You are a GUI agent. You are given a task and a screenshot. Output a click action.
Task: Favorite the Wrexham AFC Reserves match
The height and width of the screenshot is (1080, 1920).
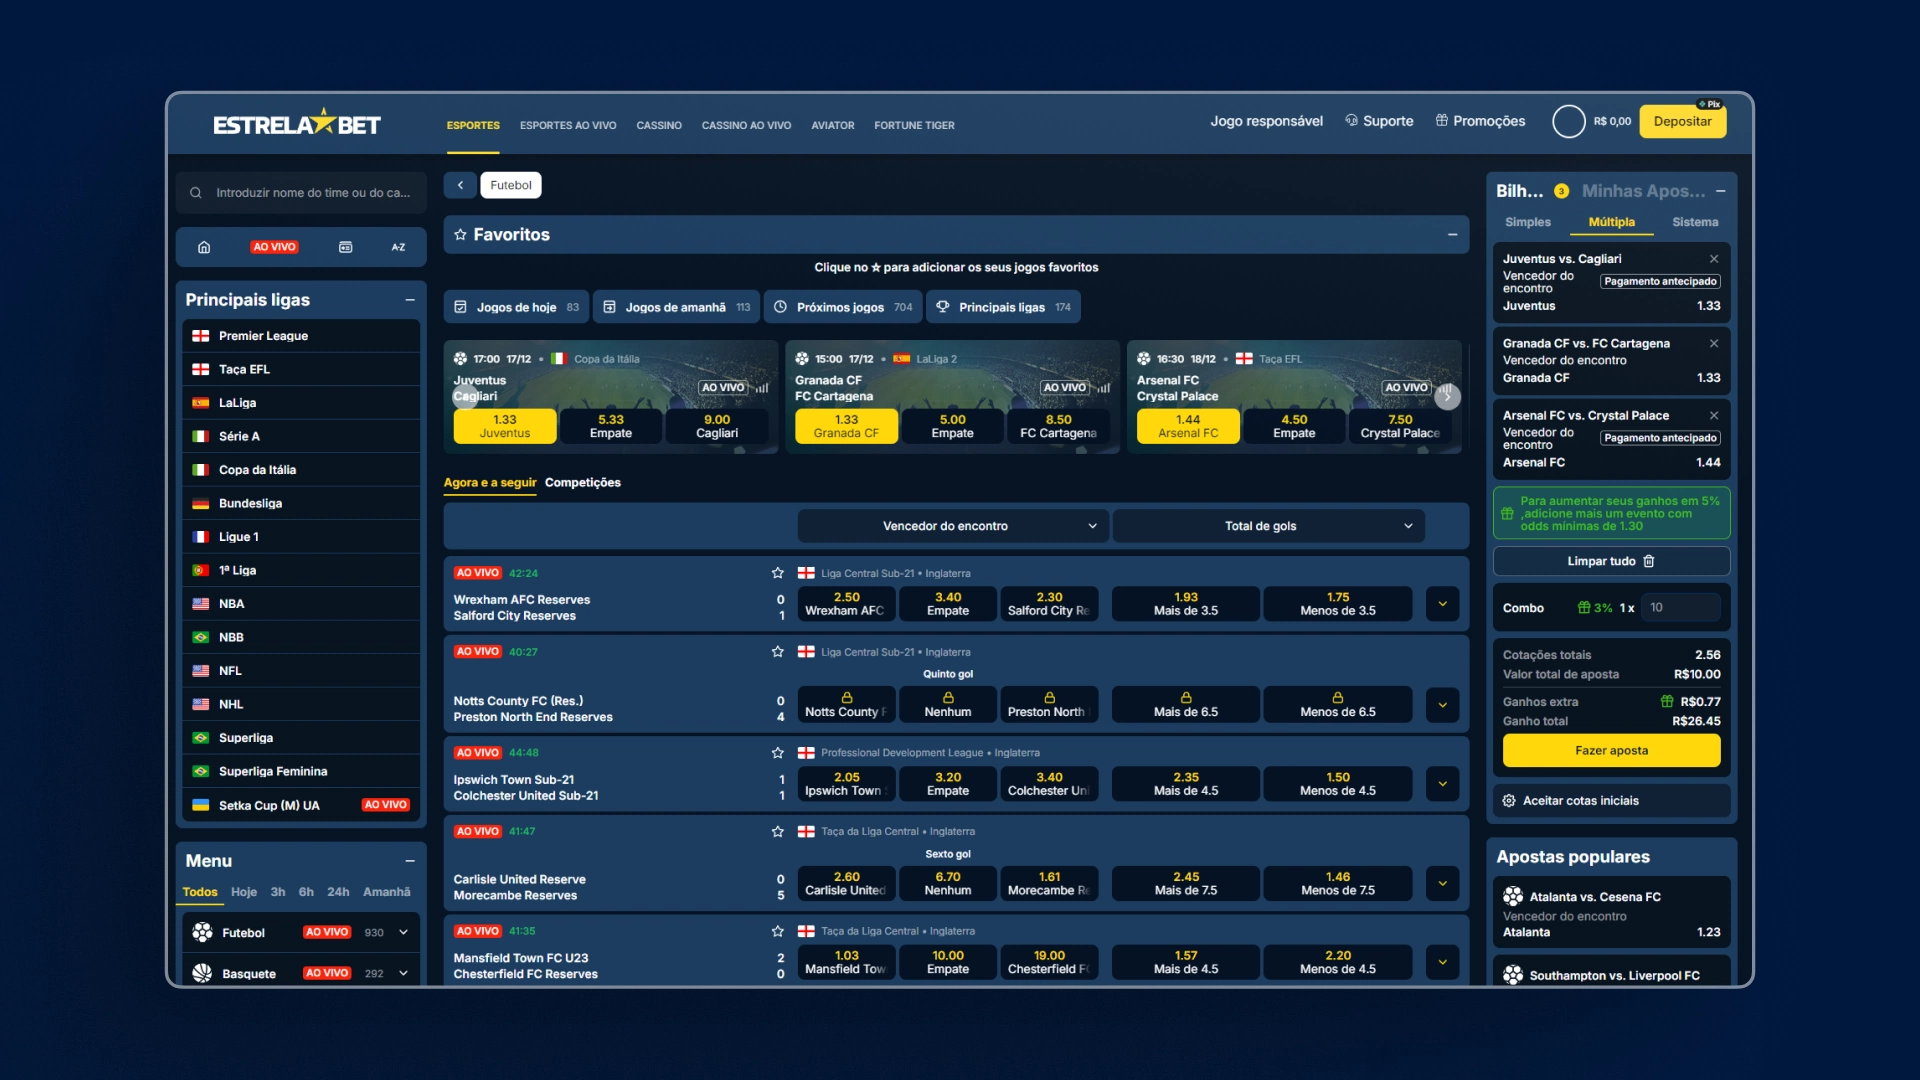point(777,573)
